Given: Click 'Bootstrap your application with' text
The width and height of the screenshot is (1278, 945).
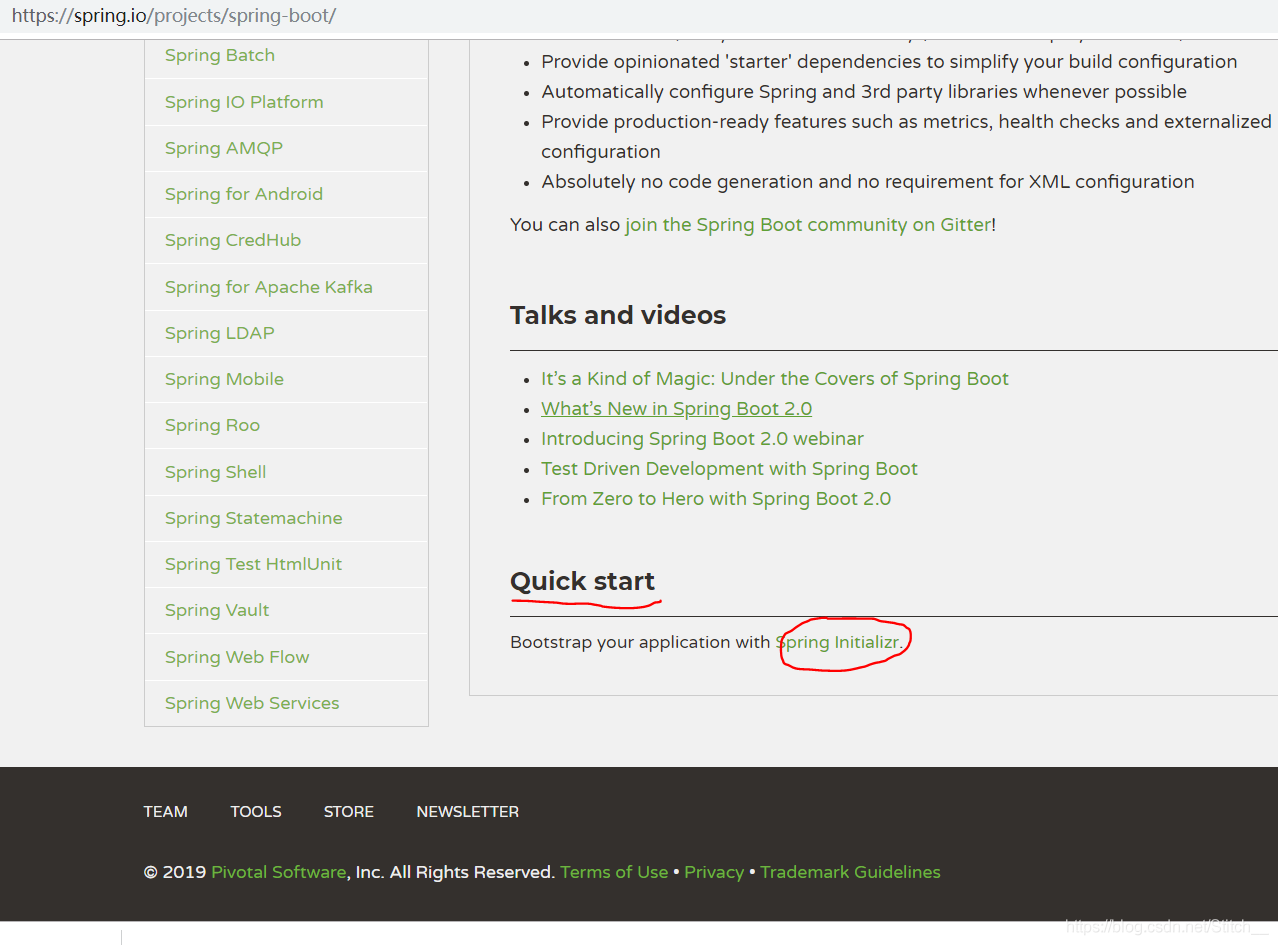Looking at the screenshot, I should 640,642.
